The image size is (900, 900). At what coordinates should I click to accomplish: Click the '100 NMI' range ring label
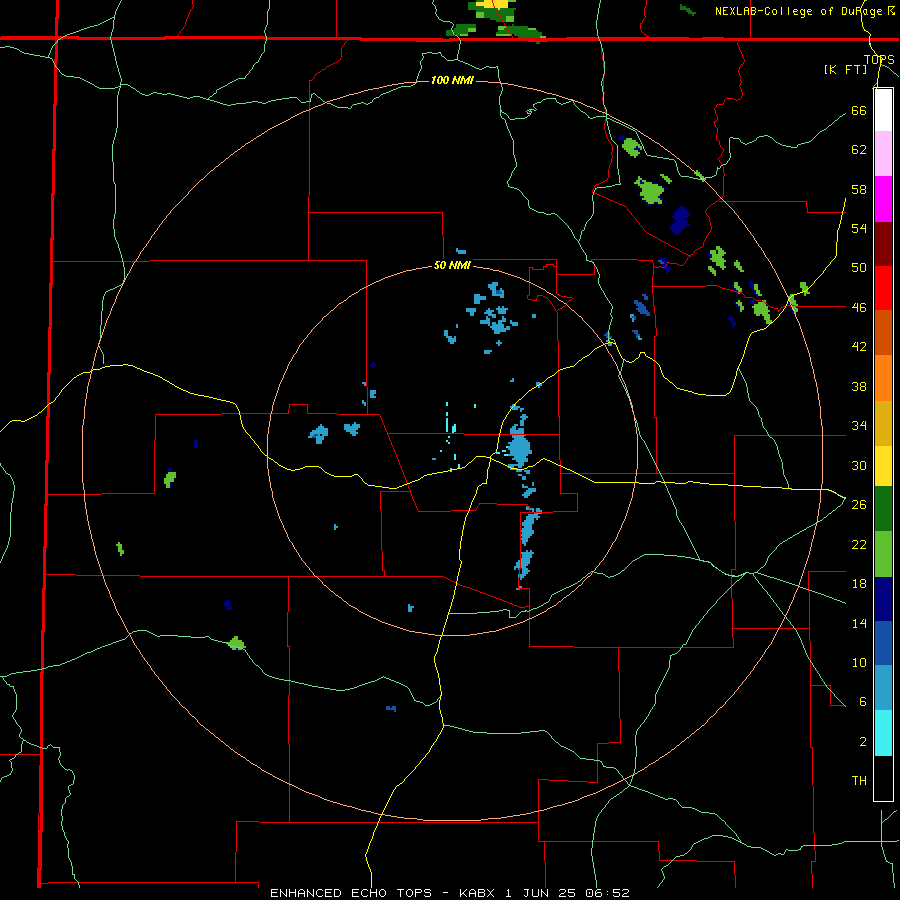click(x=452, y=80)
